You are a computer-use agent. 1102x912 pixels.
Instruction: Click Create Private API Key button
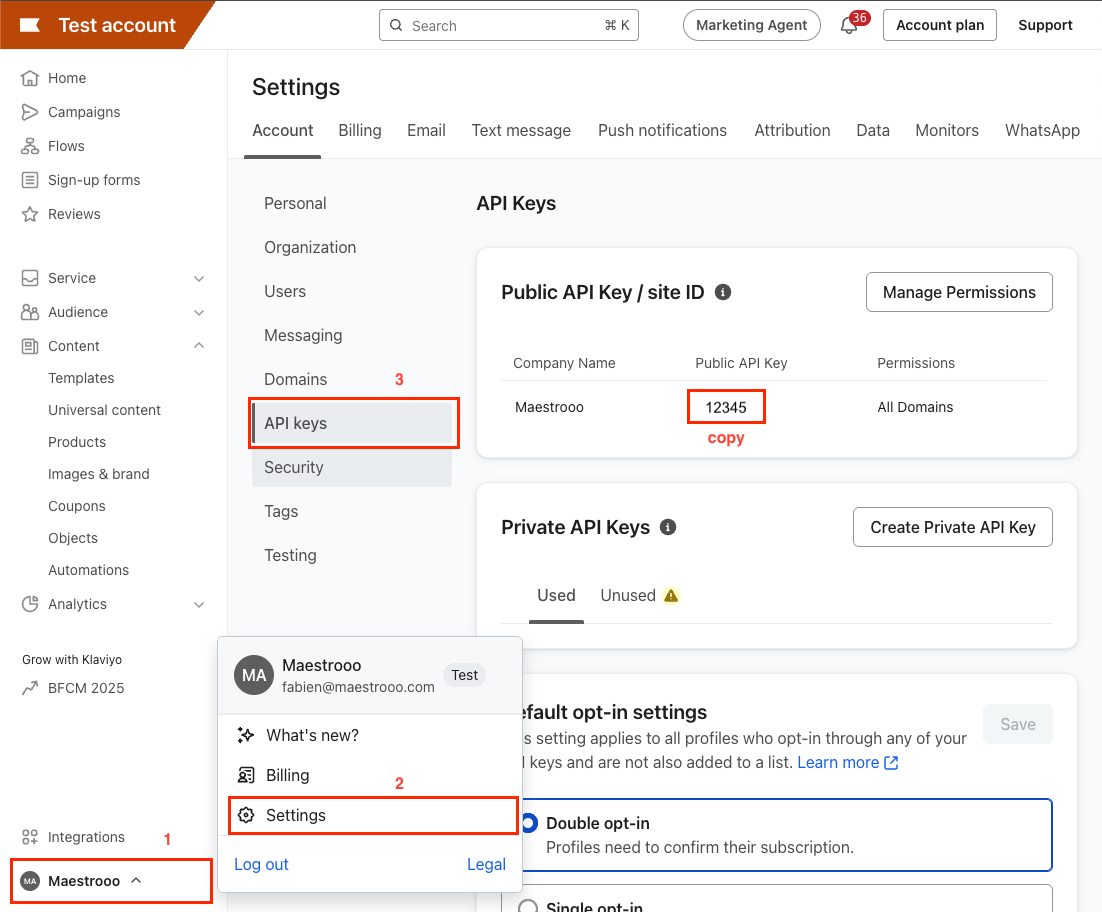[953, 527]
